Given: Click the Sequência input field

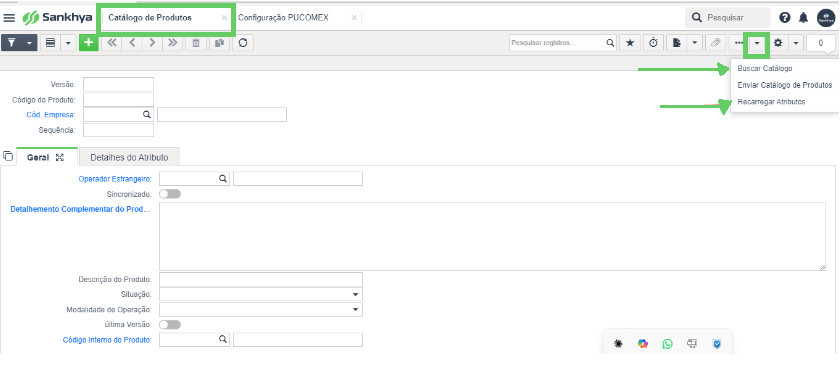Looking at the screenshot, I should click(118, 130).
